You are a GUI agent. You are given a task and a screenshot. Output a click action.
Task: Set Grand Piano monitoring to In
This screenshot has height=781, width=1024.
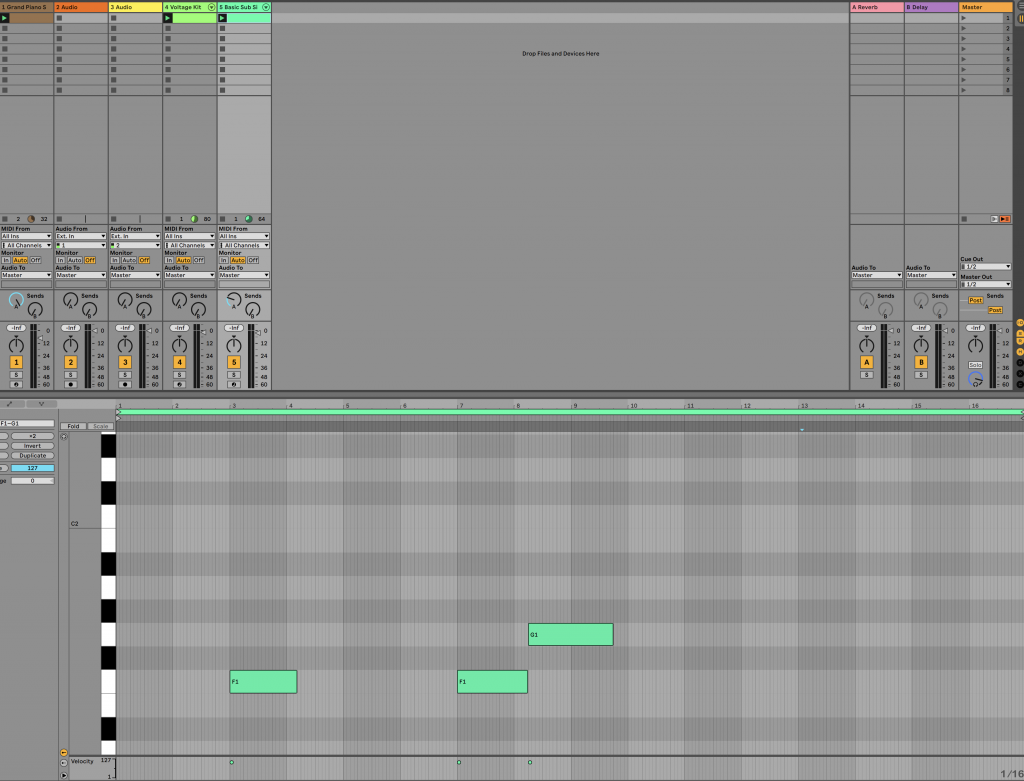(7, 260)
